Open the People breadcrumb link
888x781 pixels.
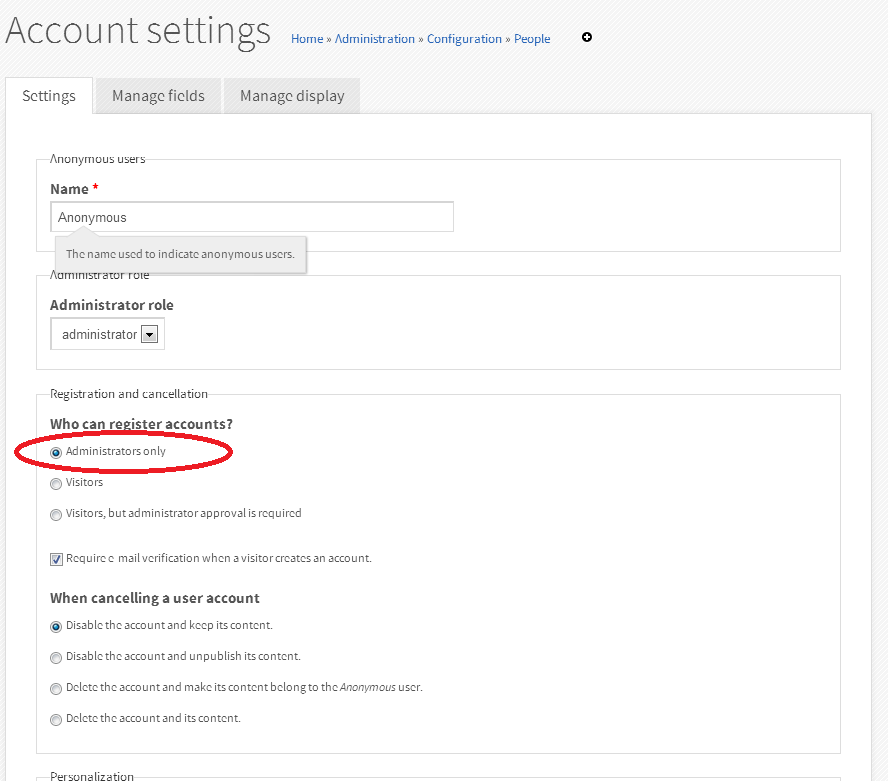click(532, 39)
